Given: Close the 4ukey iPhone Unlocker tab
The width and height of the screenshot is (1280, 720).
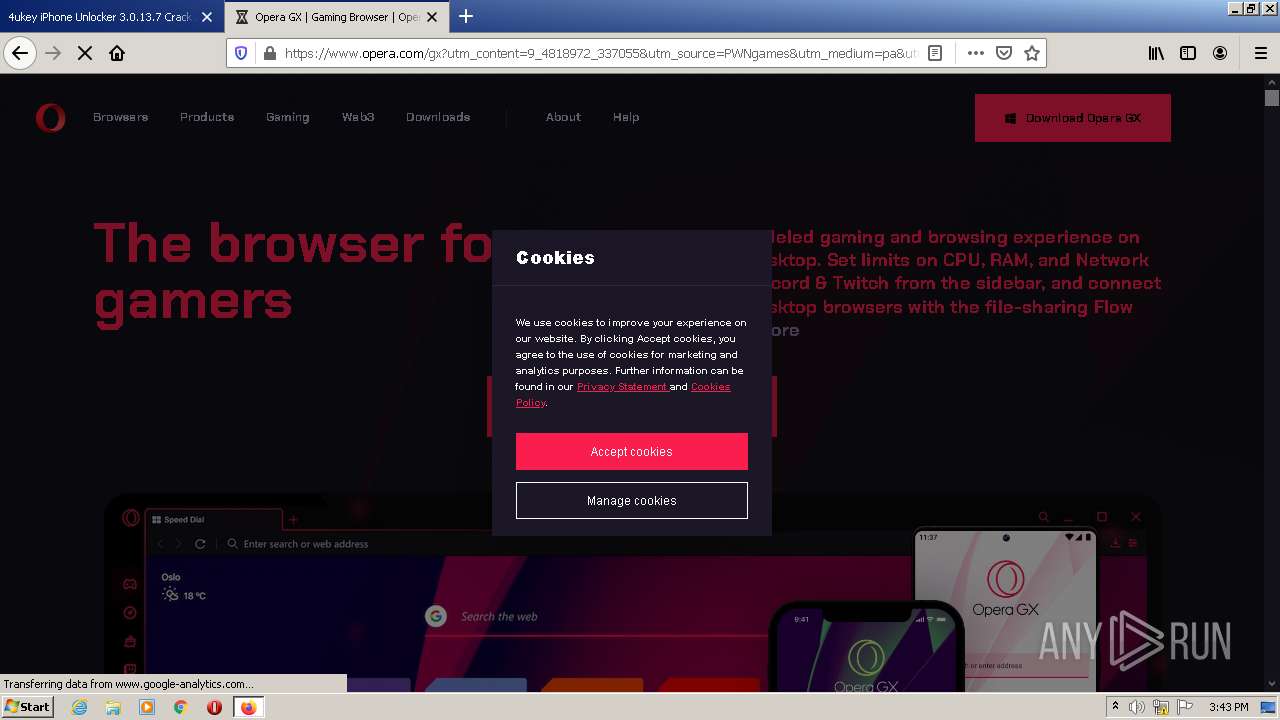Looking at the screenshot, I should click(x=207, y=17).
